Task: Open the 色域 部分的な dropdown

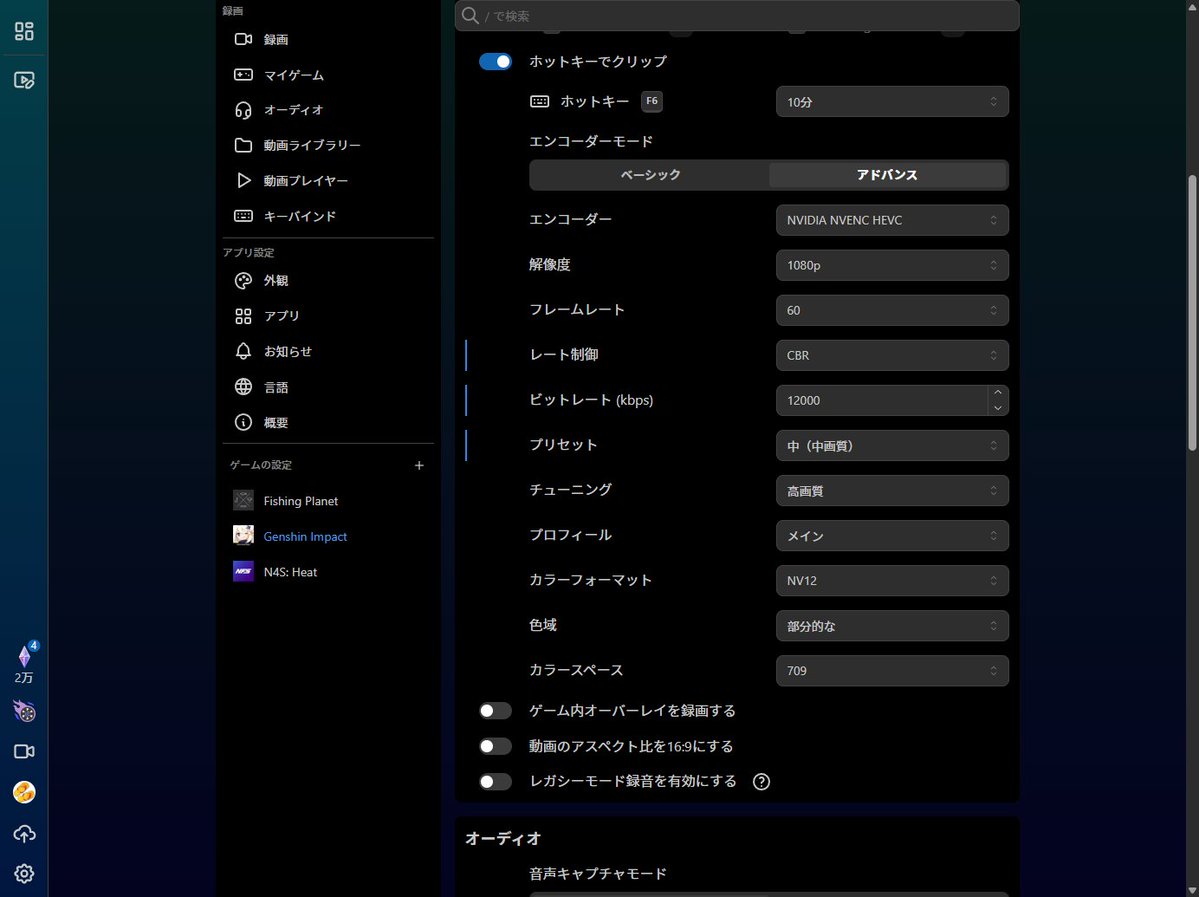Action: (892, 626)
